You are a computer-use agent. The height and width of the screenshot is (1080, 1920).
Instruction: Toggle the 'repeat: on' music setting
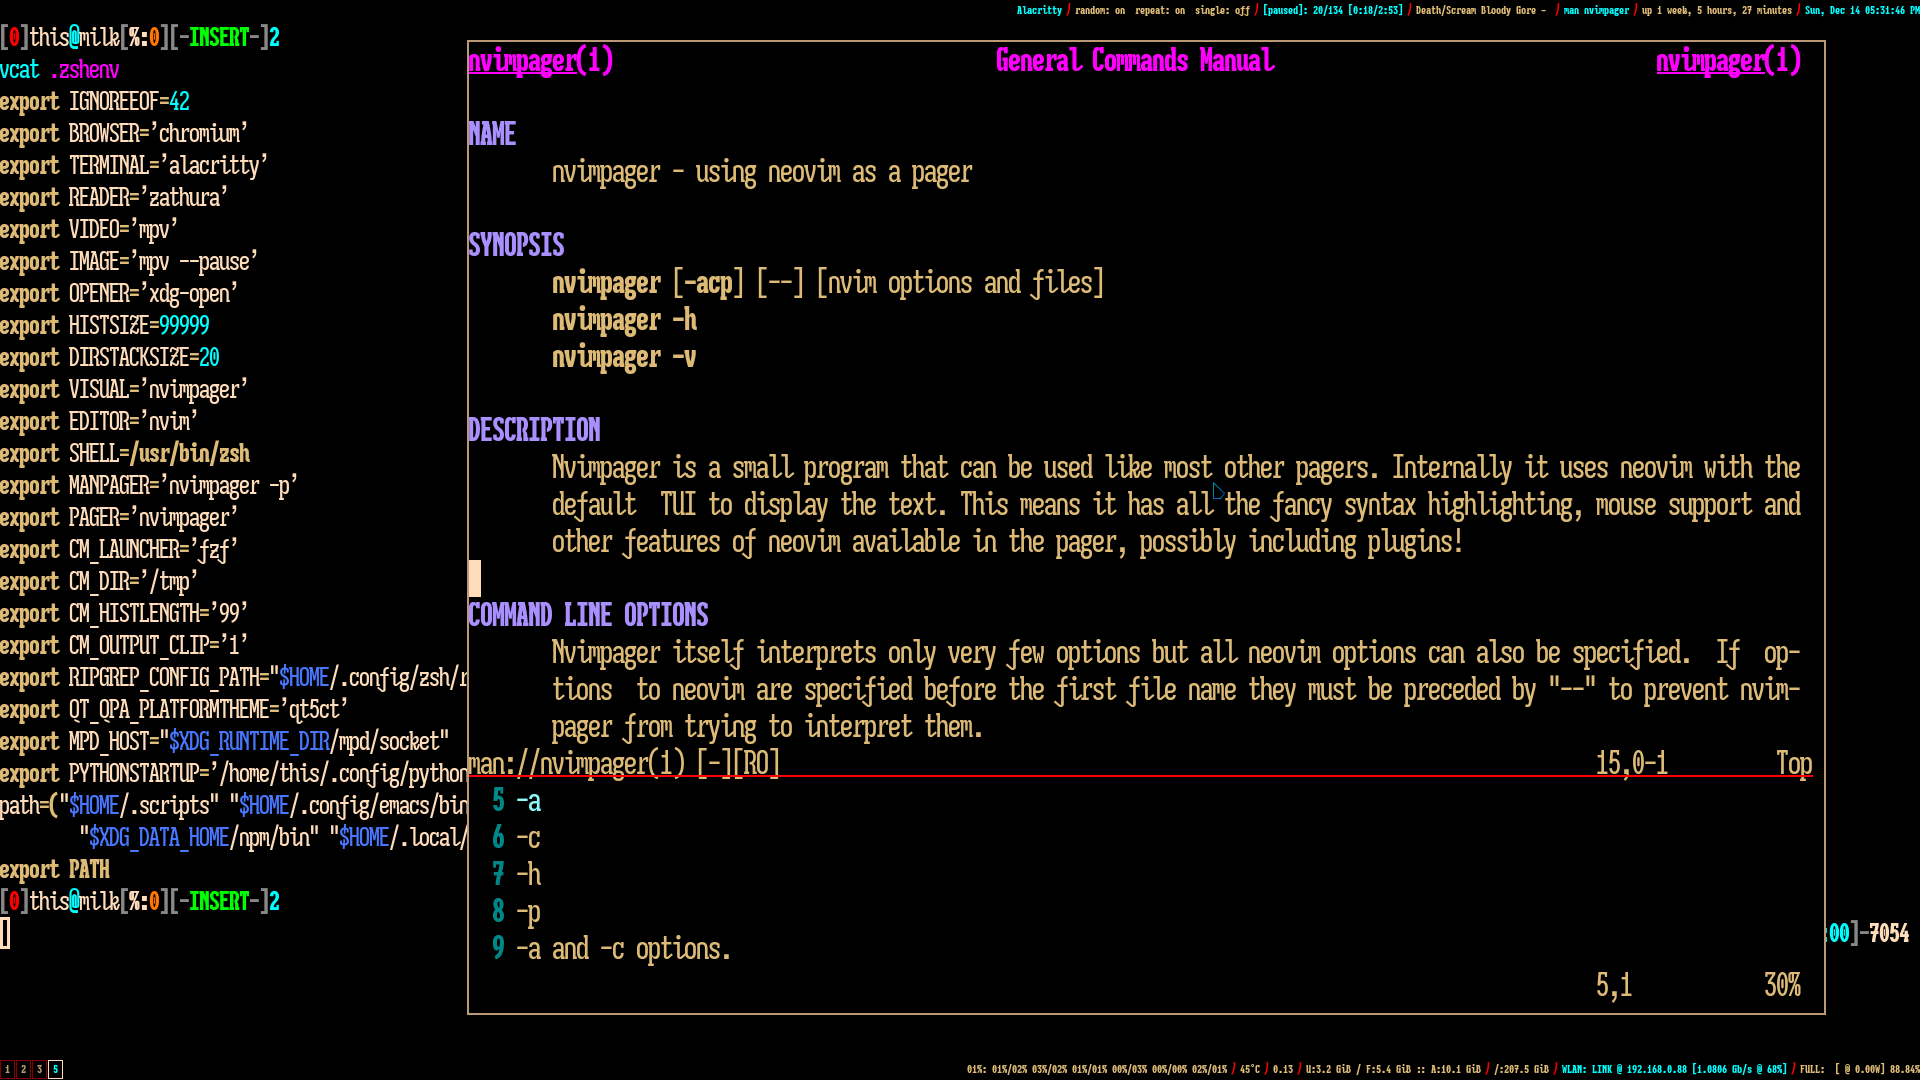tap(1159, 10)
